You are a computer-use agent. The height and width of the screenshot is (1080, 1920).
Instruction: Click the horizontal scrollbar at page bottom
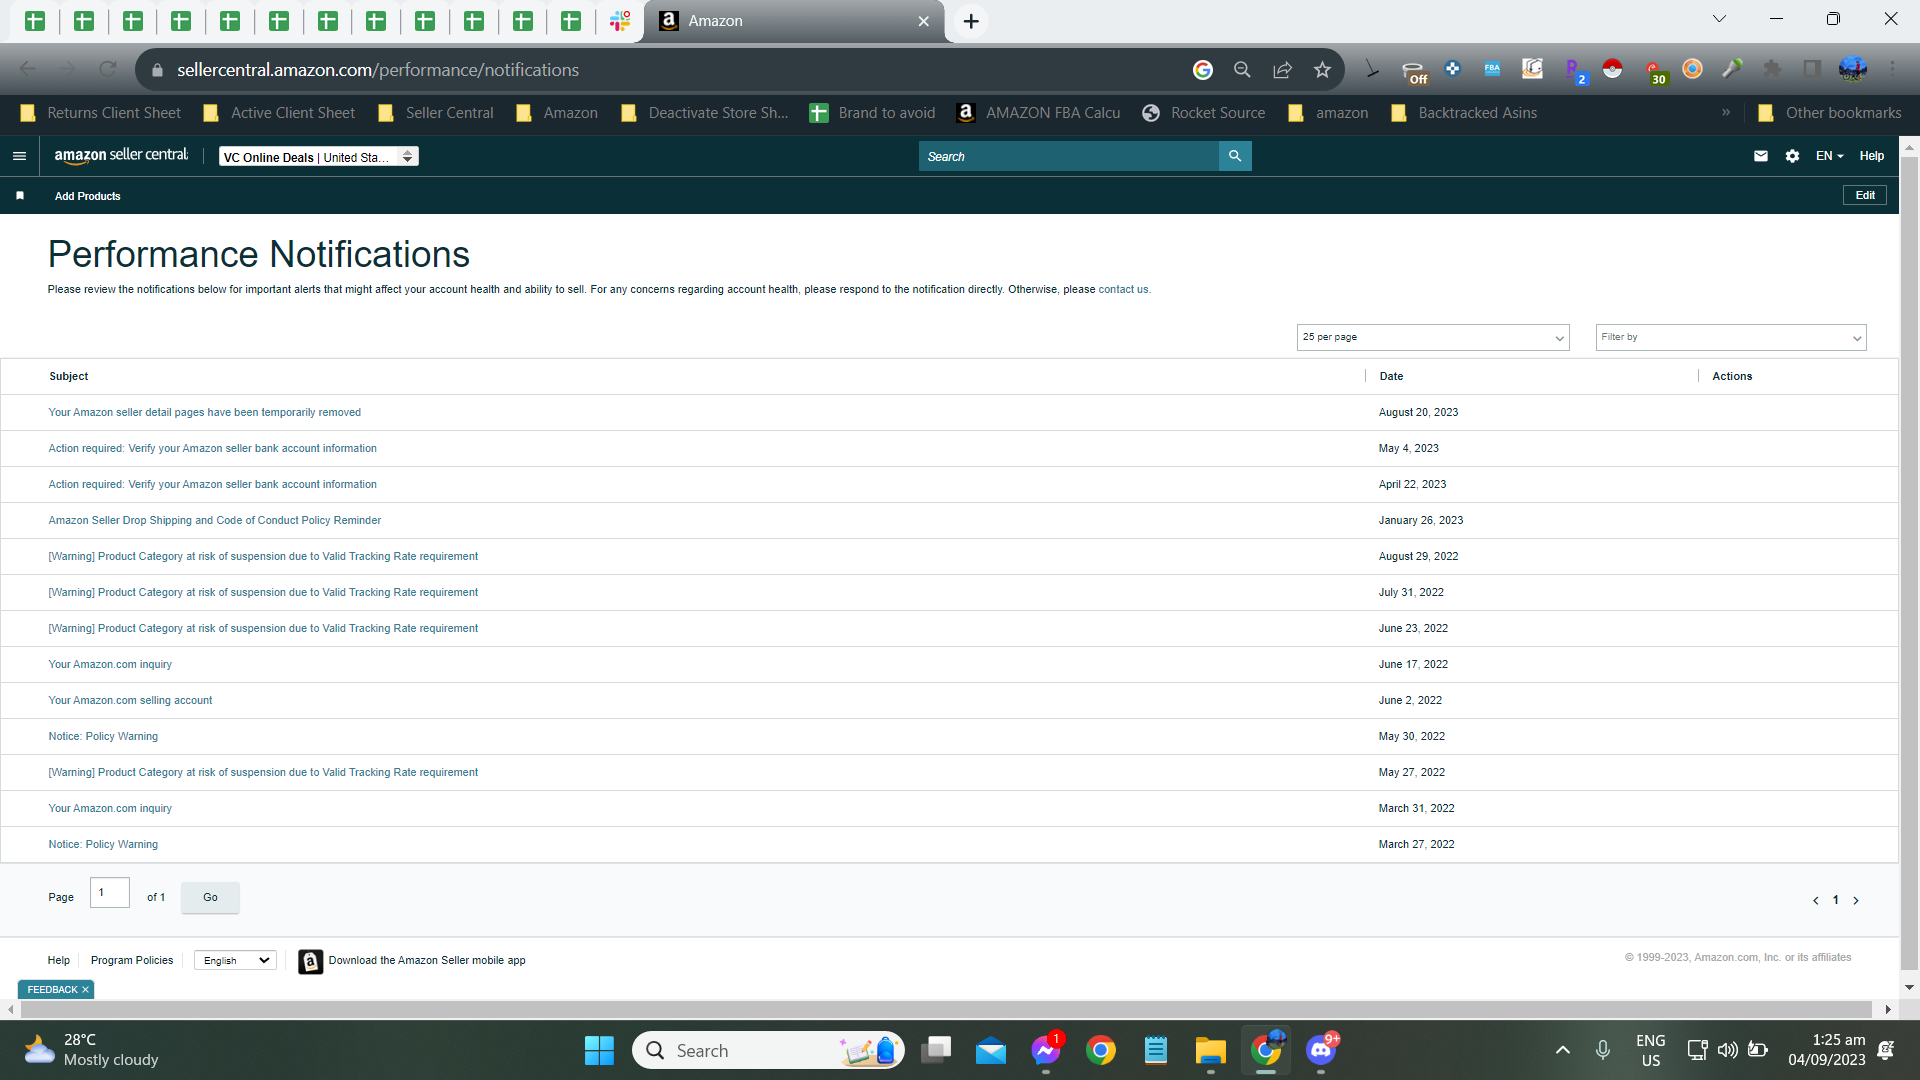[x=945, y=1010]
